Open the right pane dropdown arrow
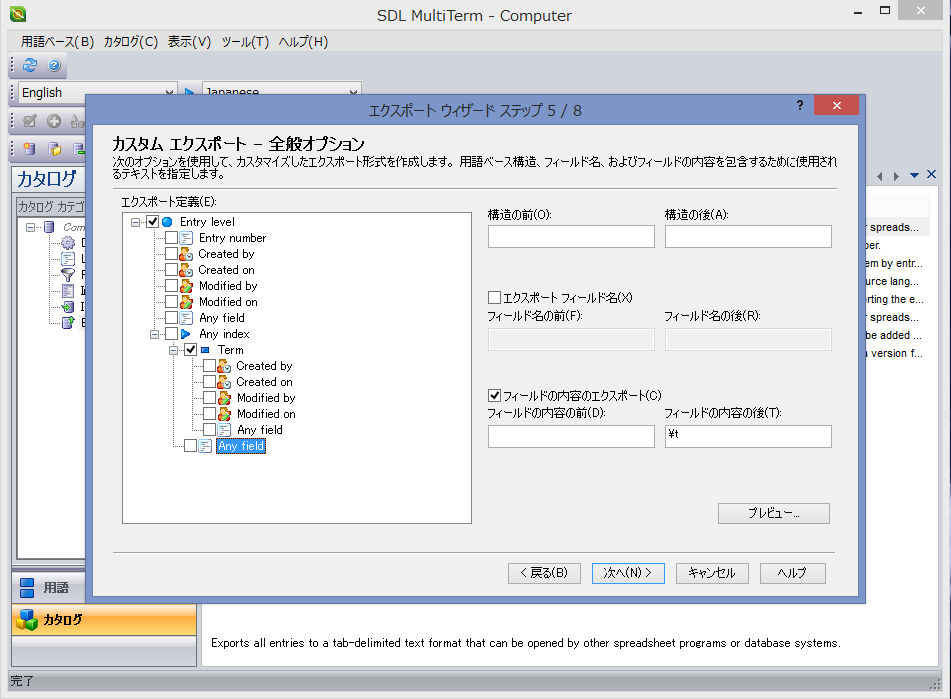Image resolution: width=951 pixels, height=699 pixels. pyautogui.click(x=915, y=176)
